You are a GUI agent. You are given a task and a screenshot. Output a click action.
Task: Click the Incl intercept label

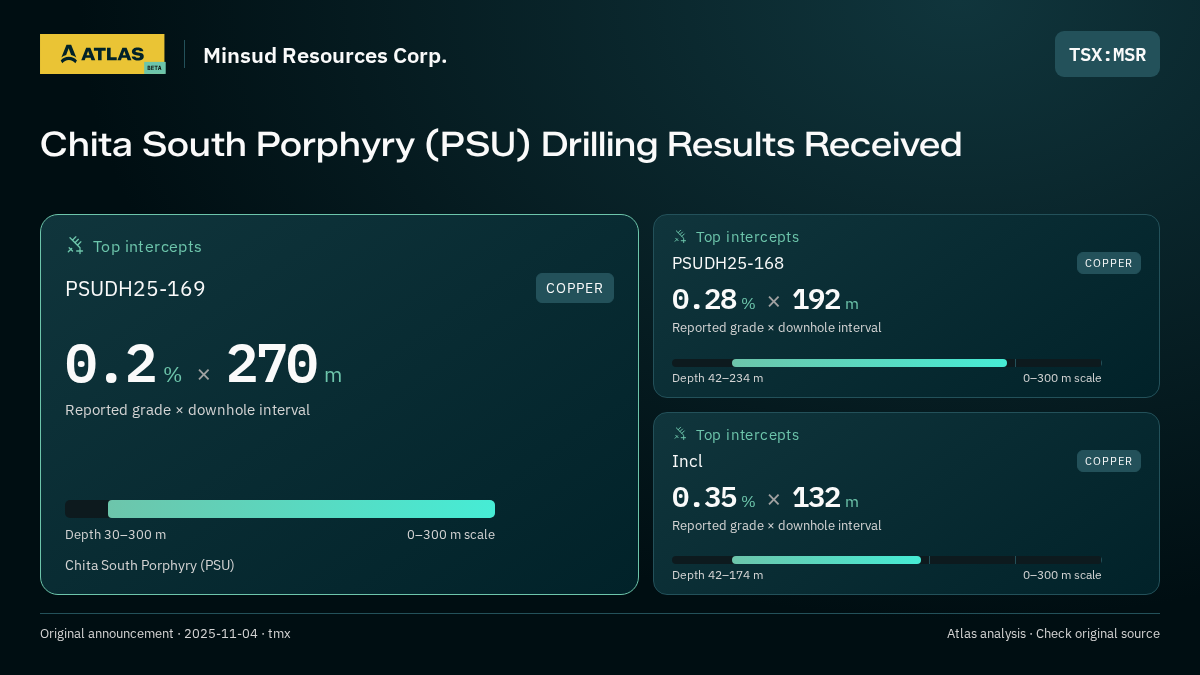687,461
